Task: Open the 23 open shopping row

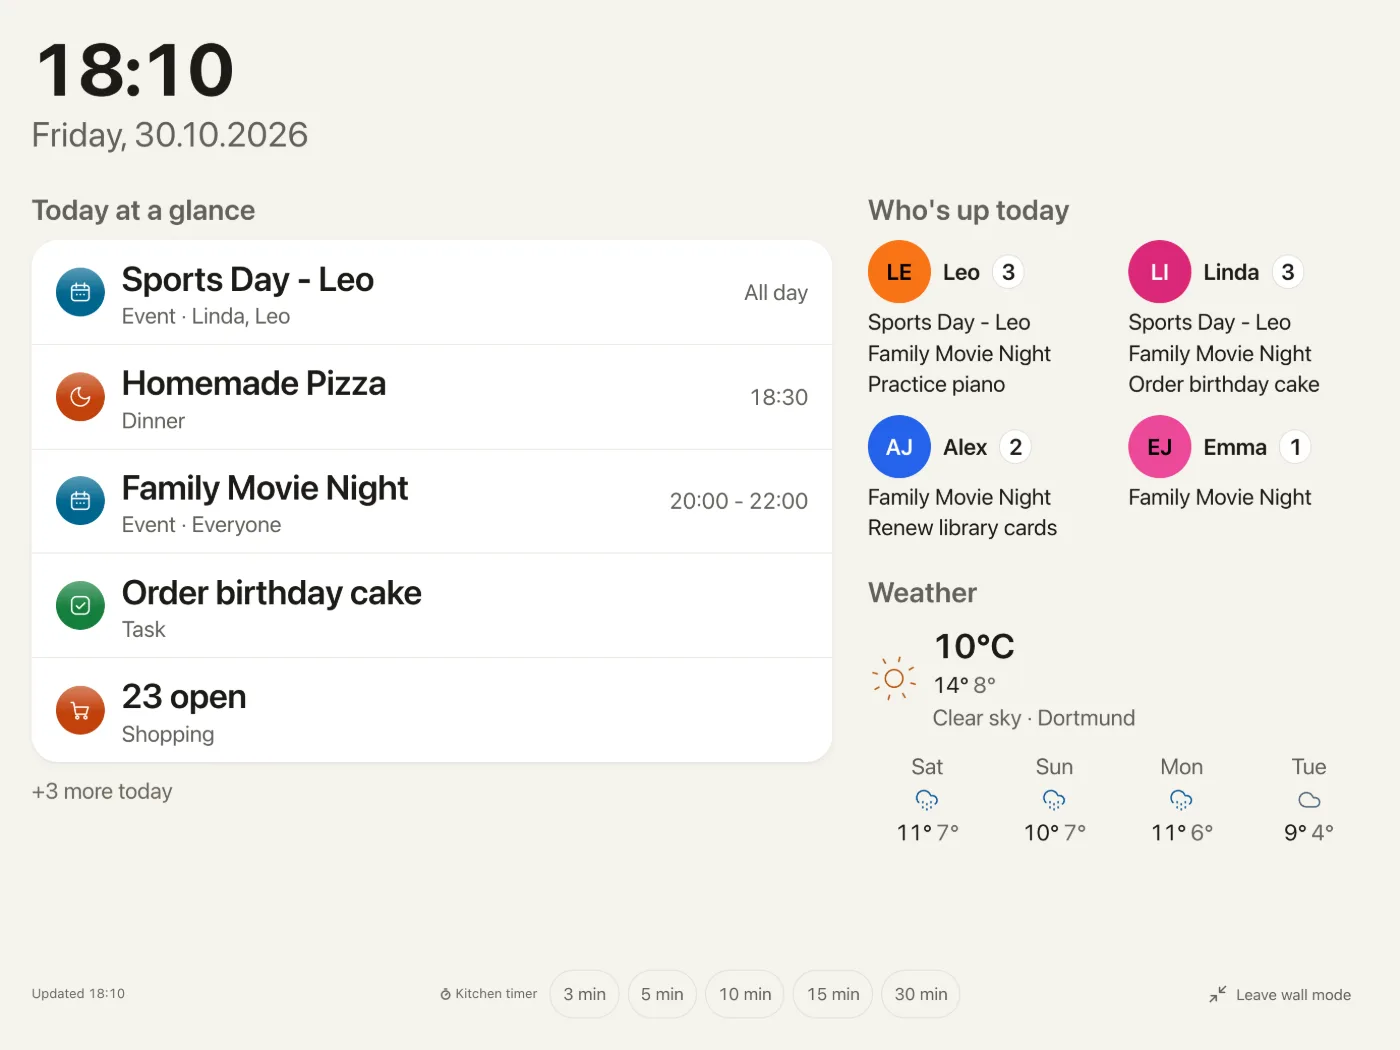Action: tap(432, 710)
